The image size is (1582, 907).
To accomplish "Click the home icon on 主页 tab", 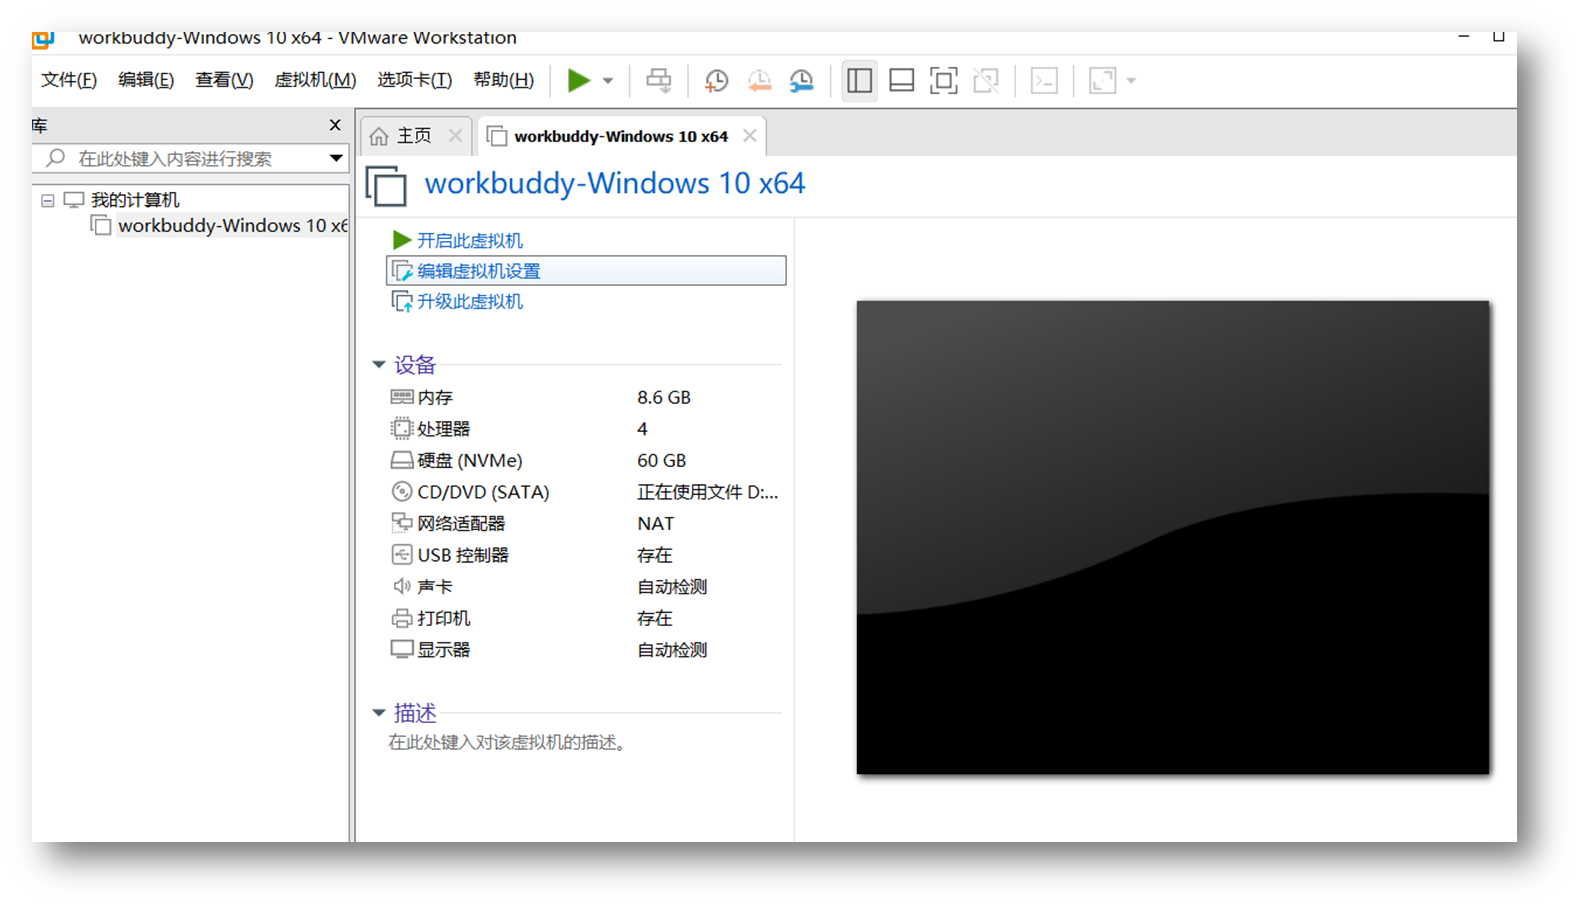I will [379, 136].
